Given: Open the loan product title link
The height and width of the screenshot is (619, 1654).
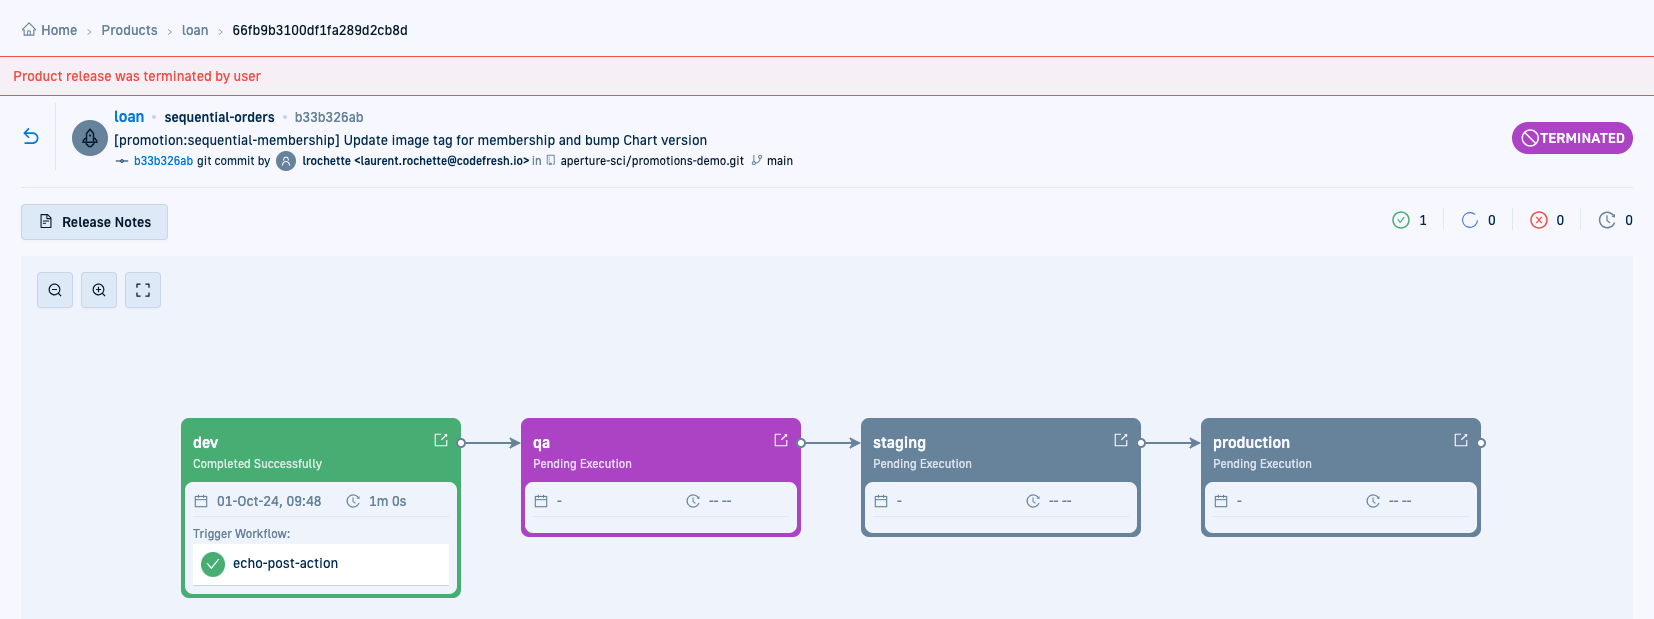Looking at the screenshot, I should pos(129,117).
